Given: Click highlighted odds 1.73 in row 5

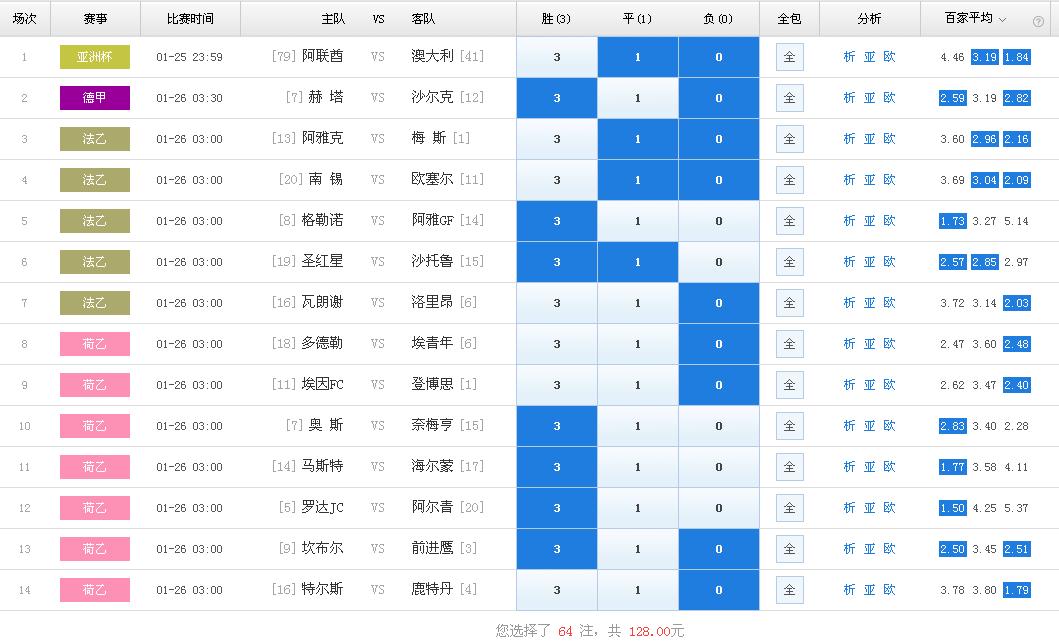Looking at the screenshot, I should 952,221.
